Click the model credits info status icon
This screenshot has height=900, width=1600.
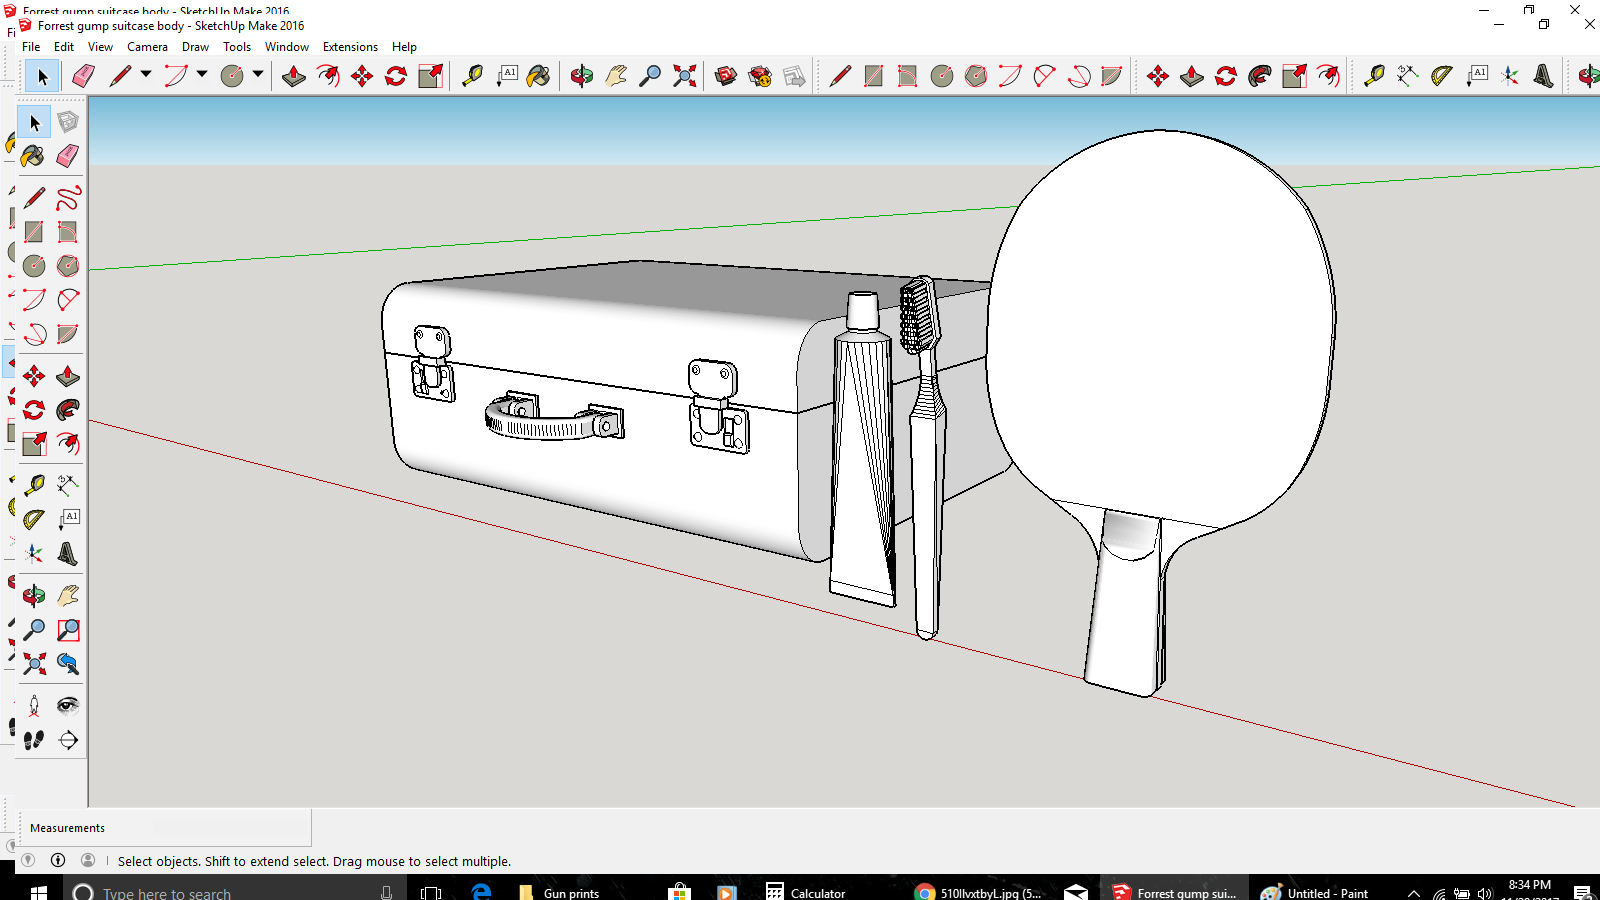click(58, 860)
